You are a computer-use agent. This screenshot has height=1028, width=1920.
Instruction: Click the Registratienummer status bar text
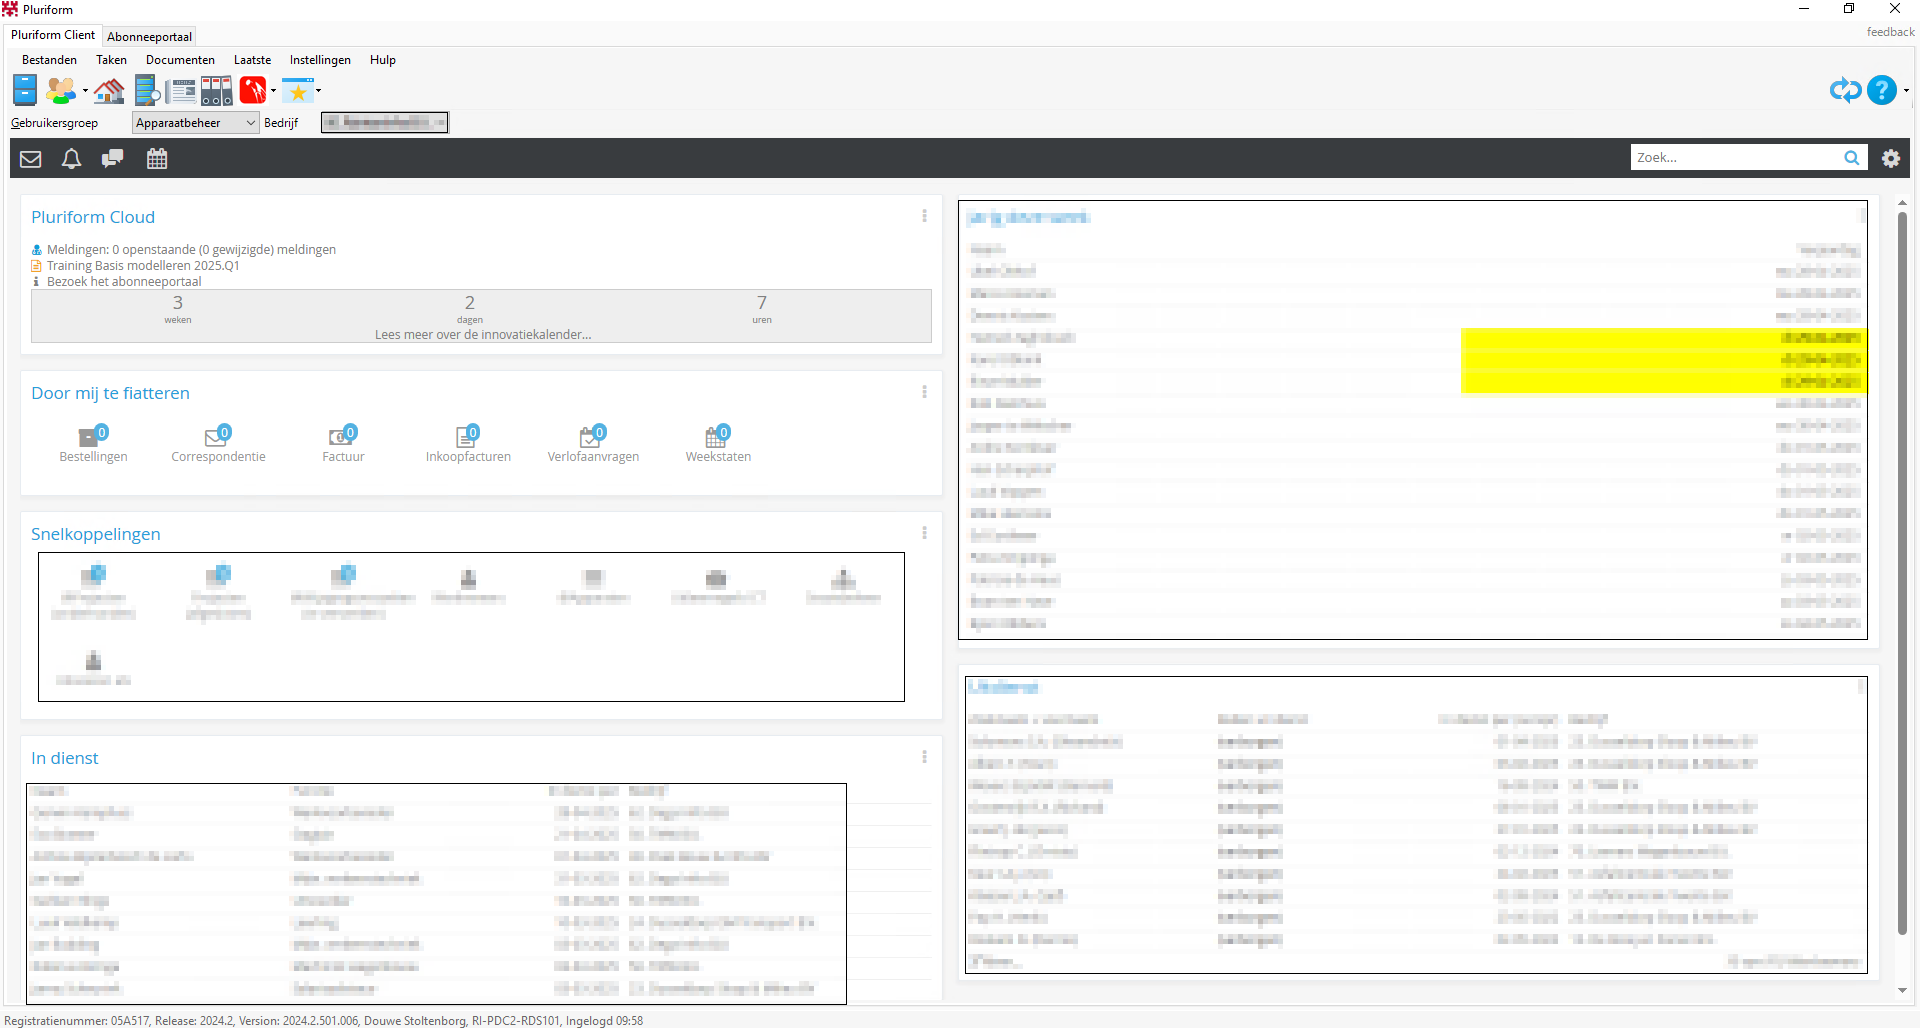click(323, 1021)
